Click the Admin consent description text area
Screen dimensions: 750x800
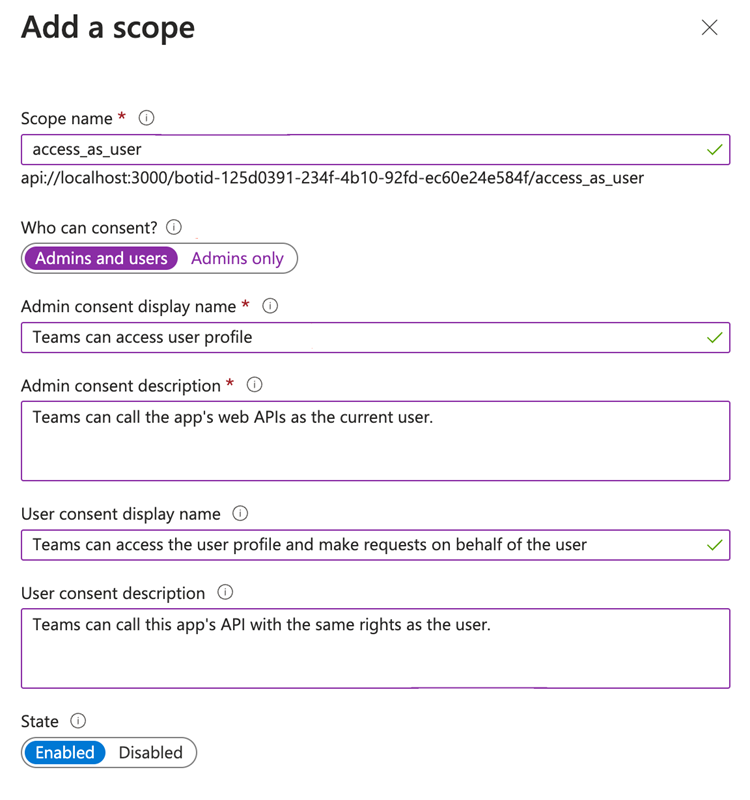(x=375, y=440)
